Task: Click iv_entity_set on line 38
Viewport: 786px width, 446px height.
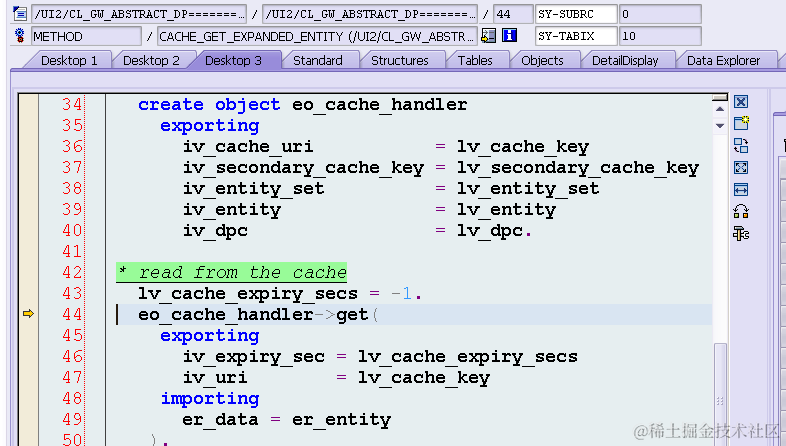Action: 253,188
